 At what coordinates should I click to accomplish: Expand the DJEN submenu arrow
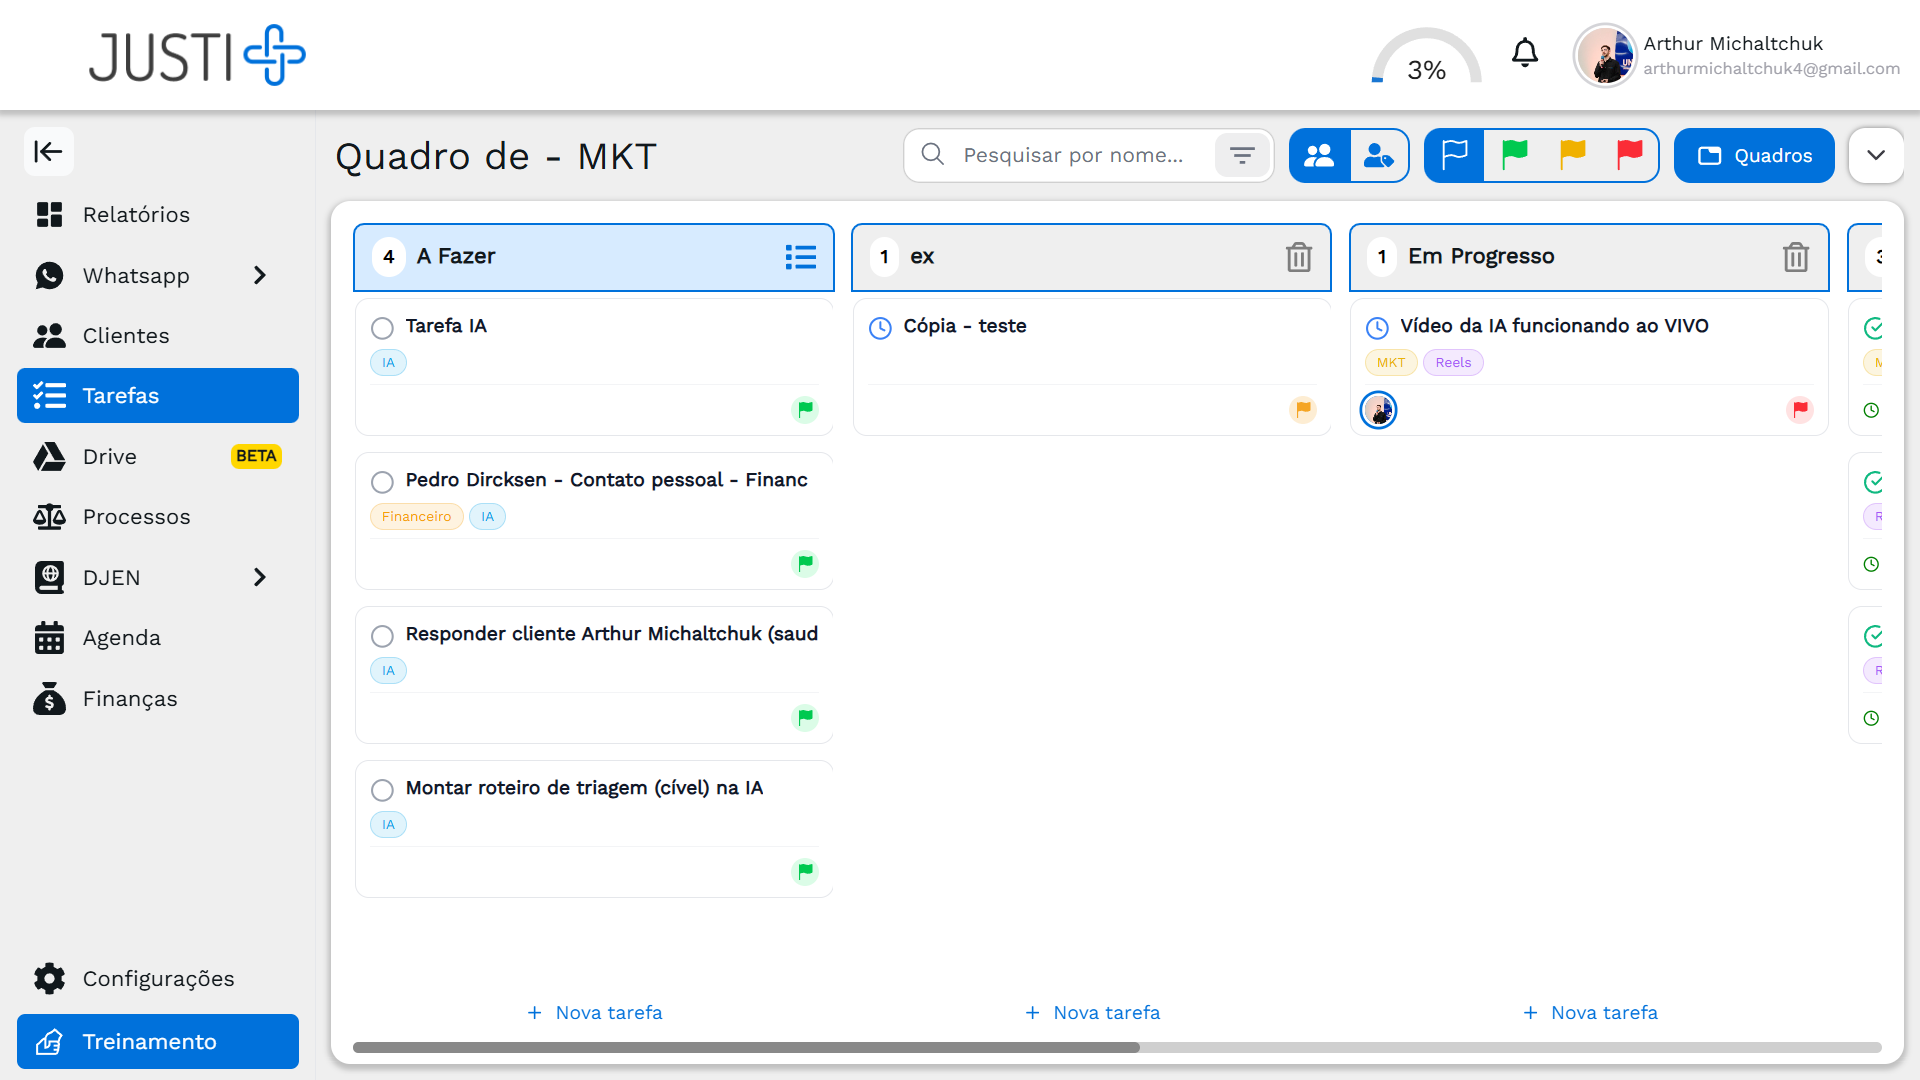pyautogui.click(x=260, y=577)
